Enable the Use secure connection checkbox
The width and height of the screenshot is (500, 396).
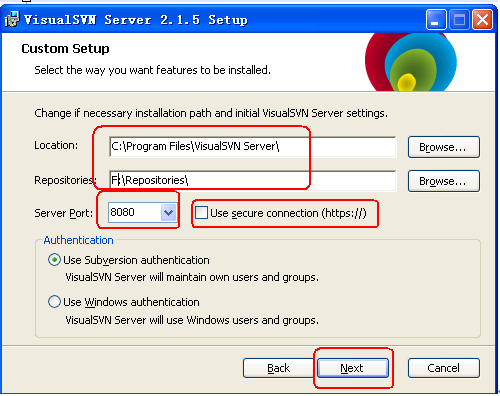pyautogui.click(x=201, y=213)
